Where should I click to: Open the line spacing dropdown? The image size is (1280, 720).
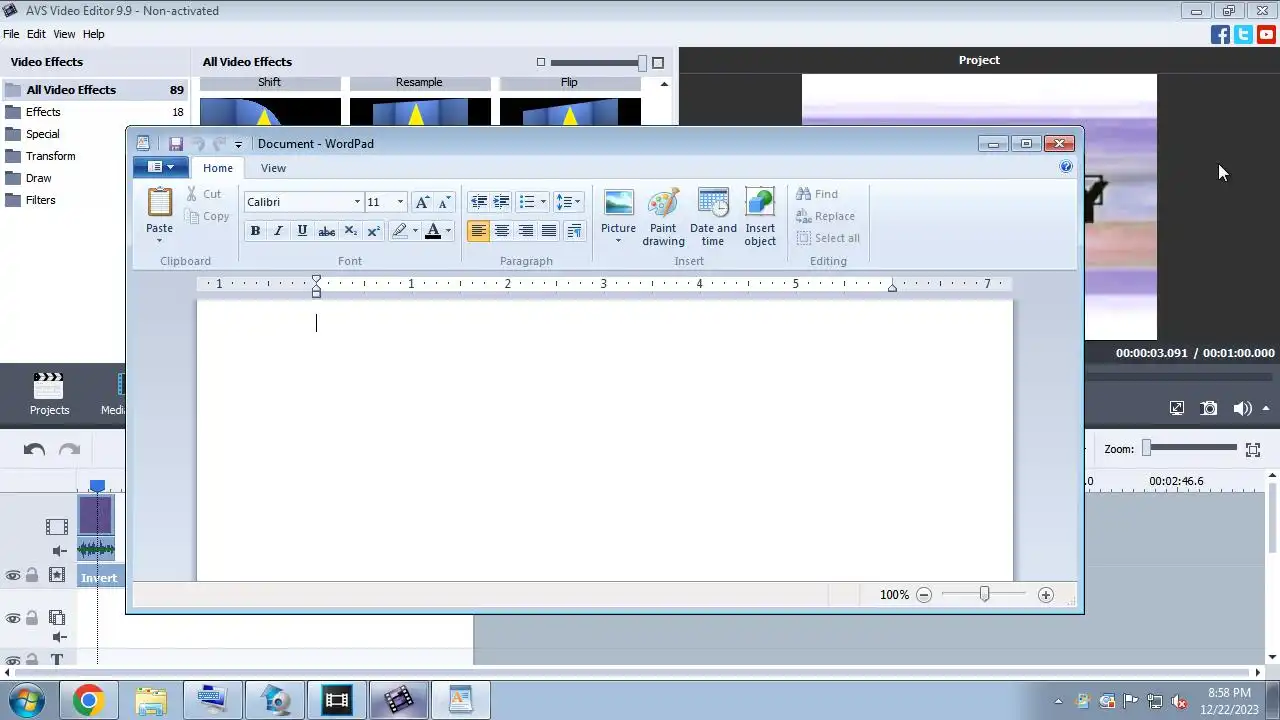click(568, 202)
